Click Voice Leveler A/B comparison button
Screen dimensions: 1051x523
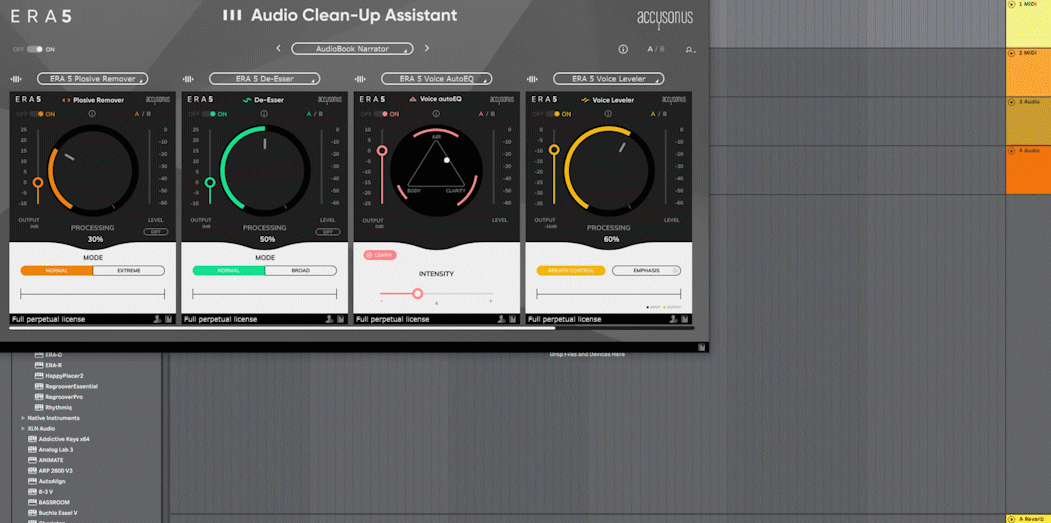(x=659, y=114)
